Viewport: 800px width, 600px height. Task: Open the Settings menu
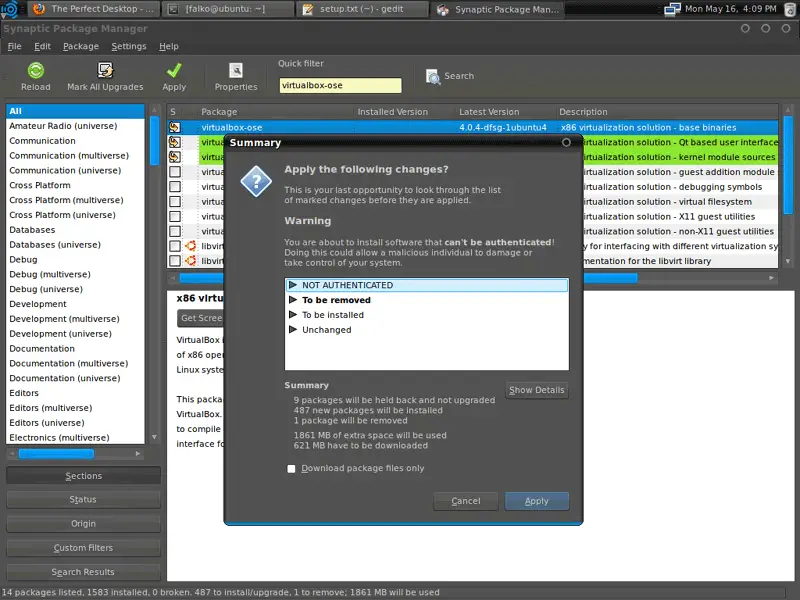point(129,46)
